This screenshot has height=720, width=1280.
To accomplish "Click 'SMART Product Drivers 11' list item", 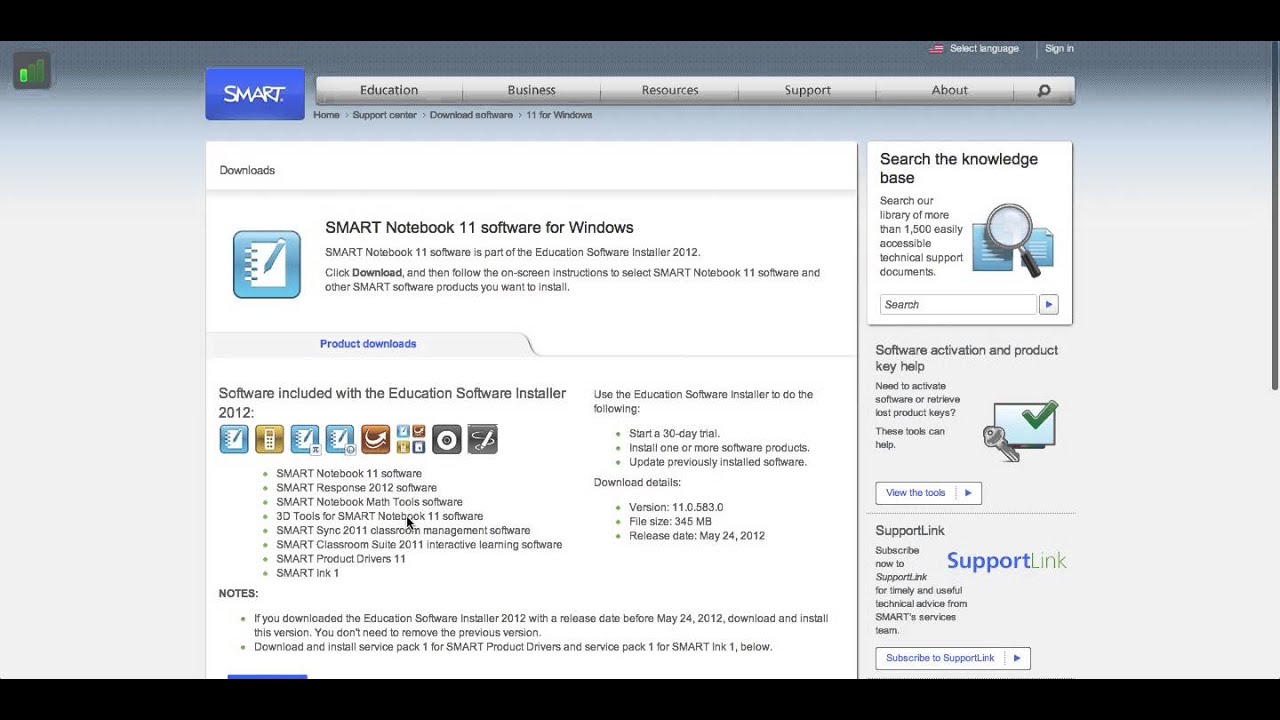I will pos(341,559).
